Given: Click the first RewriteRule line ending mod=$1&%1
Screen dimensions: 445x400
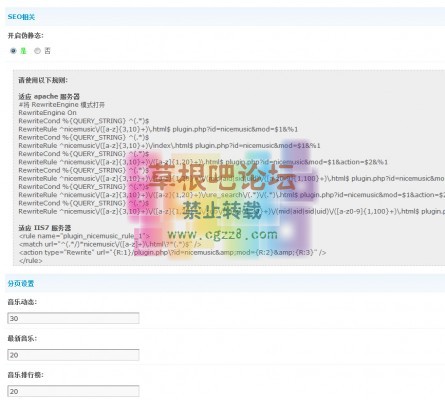Looking at the screenshot, I should click(x=158, y=129).
